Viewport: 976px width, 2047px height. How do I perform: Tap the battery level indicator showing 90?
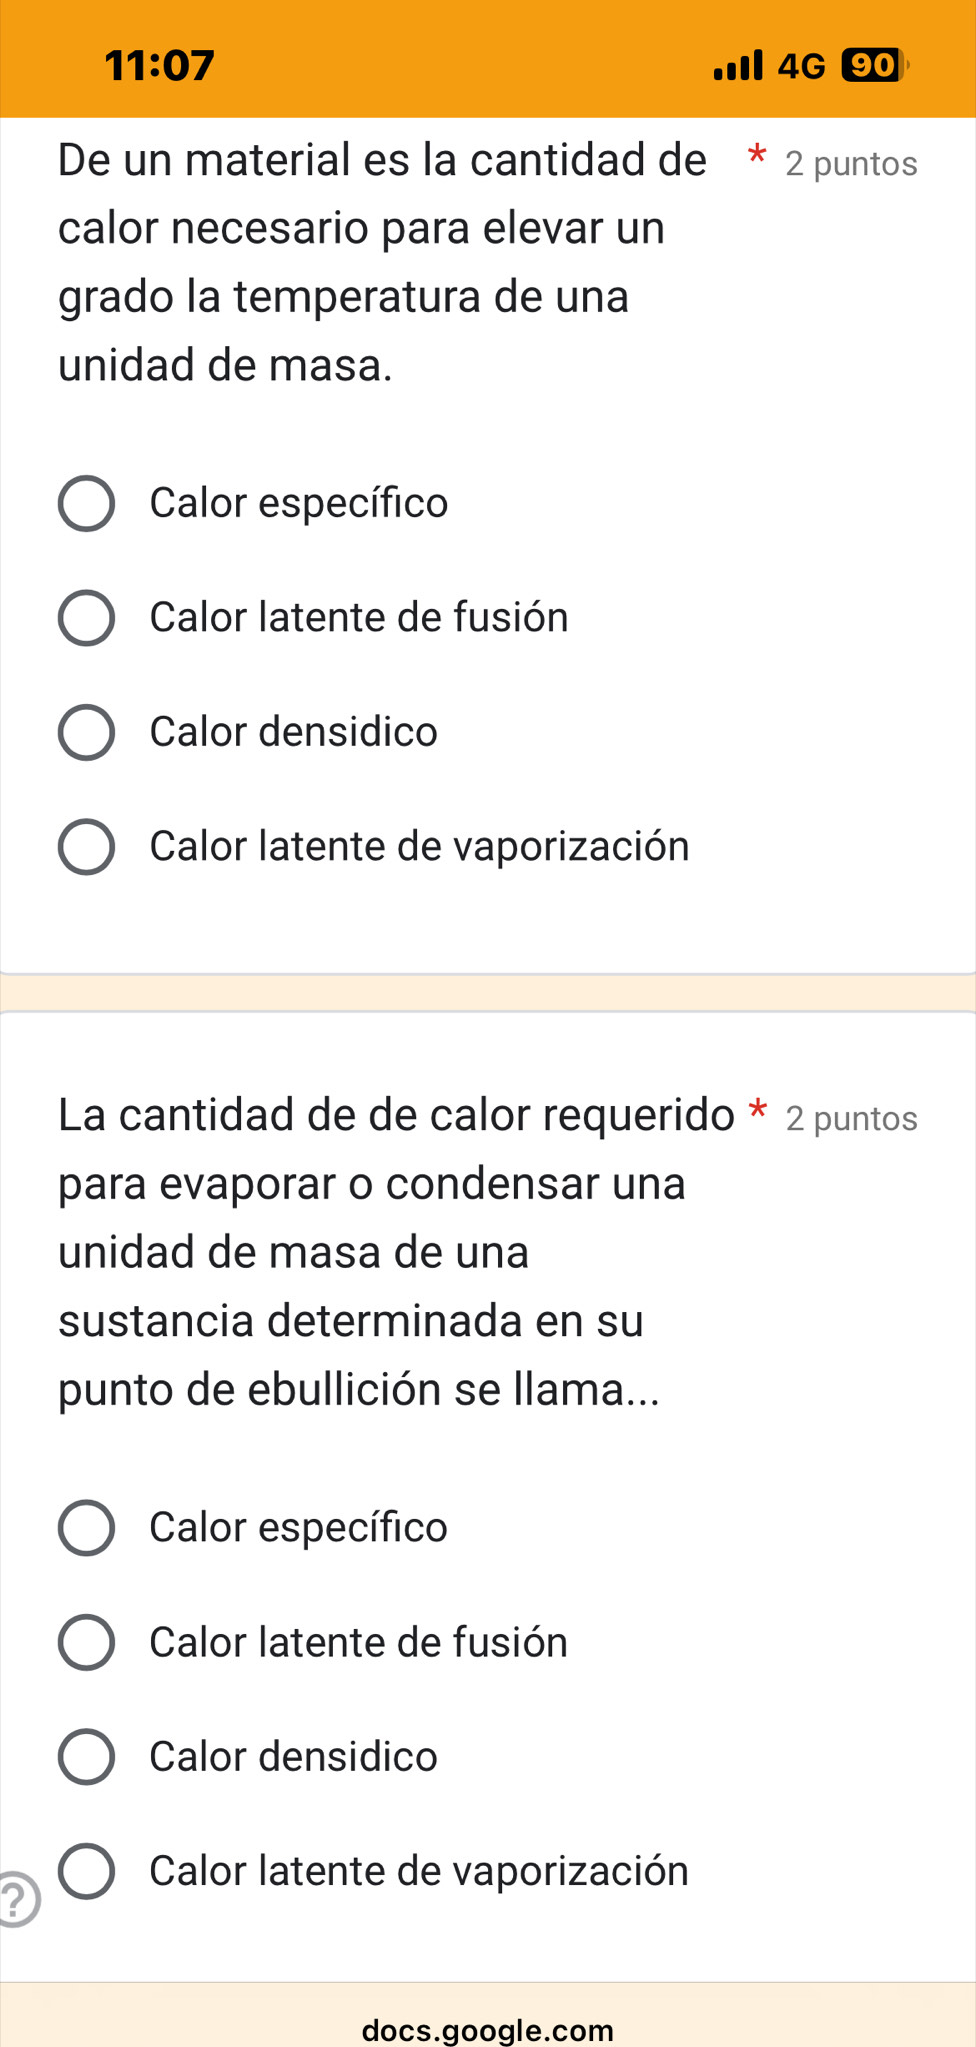[873, 66]
